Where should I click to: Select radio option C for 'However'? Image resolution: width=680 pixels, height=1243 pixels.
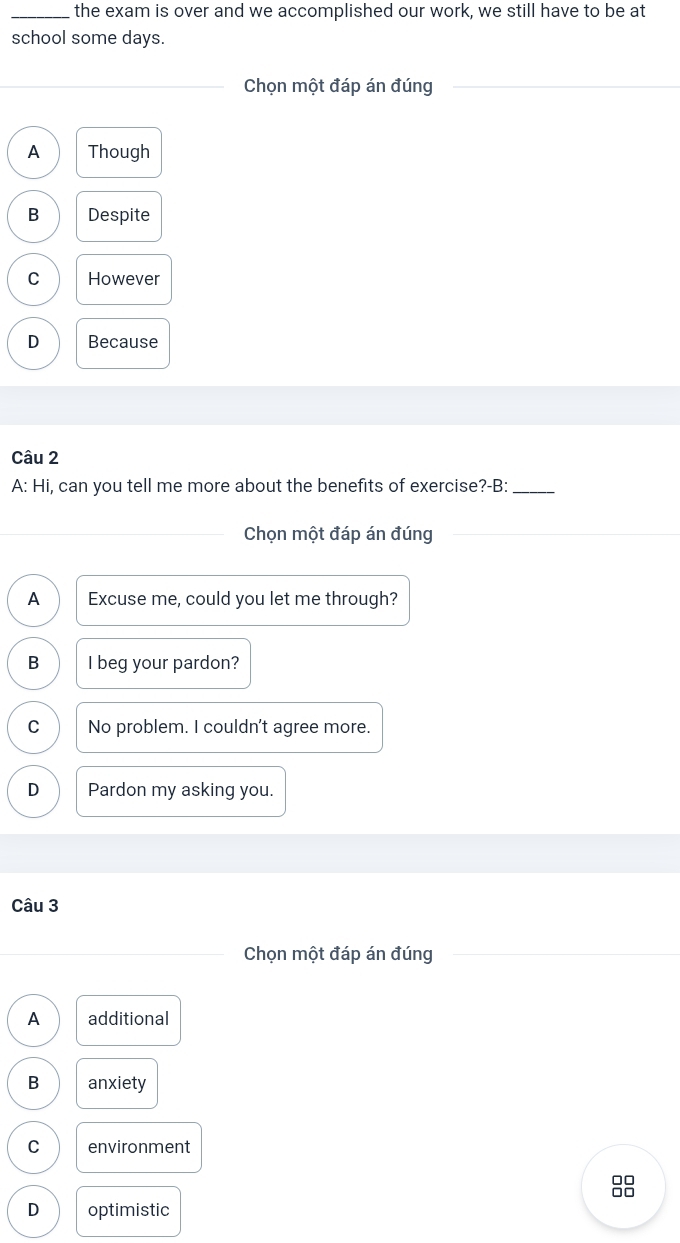click(34, 279)
